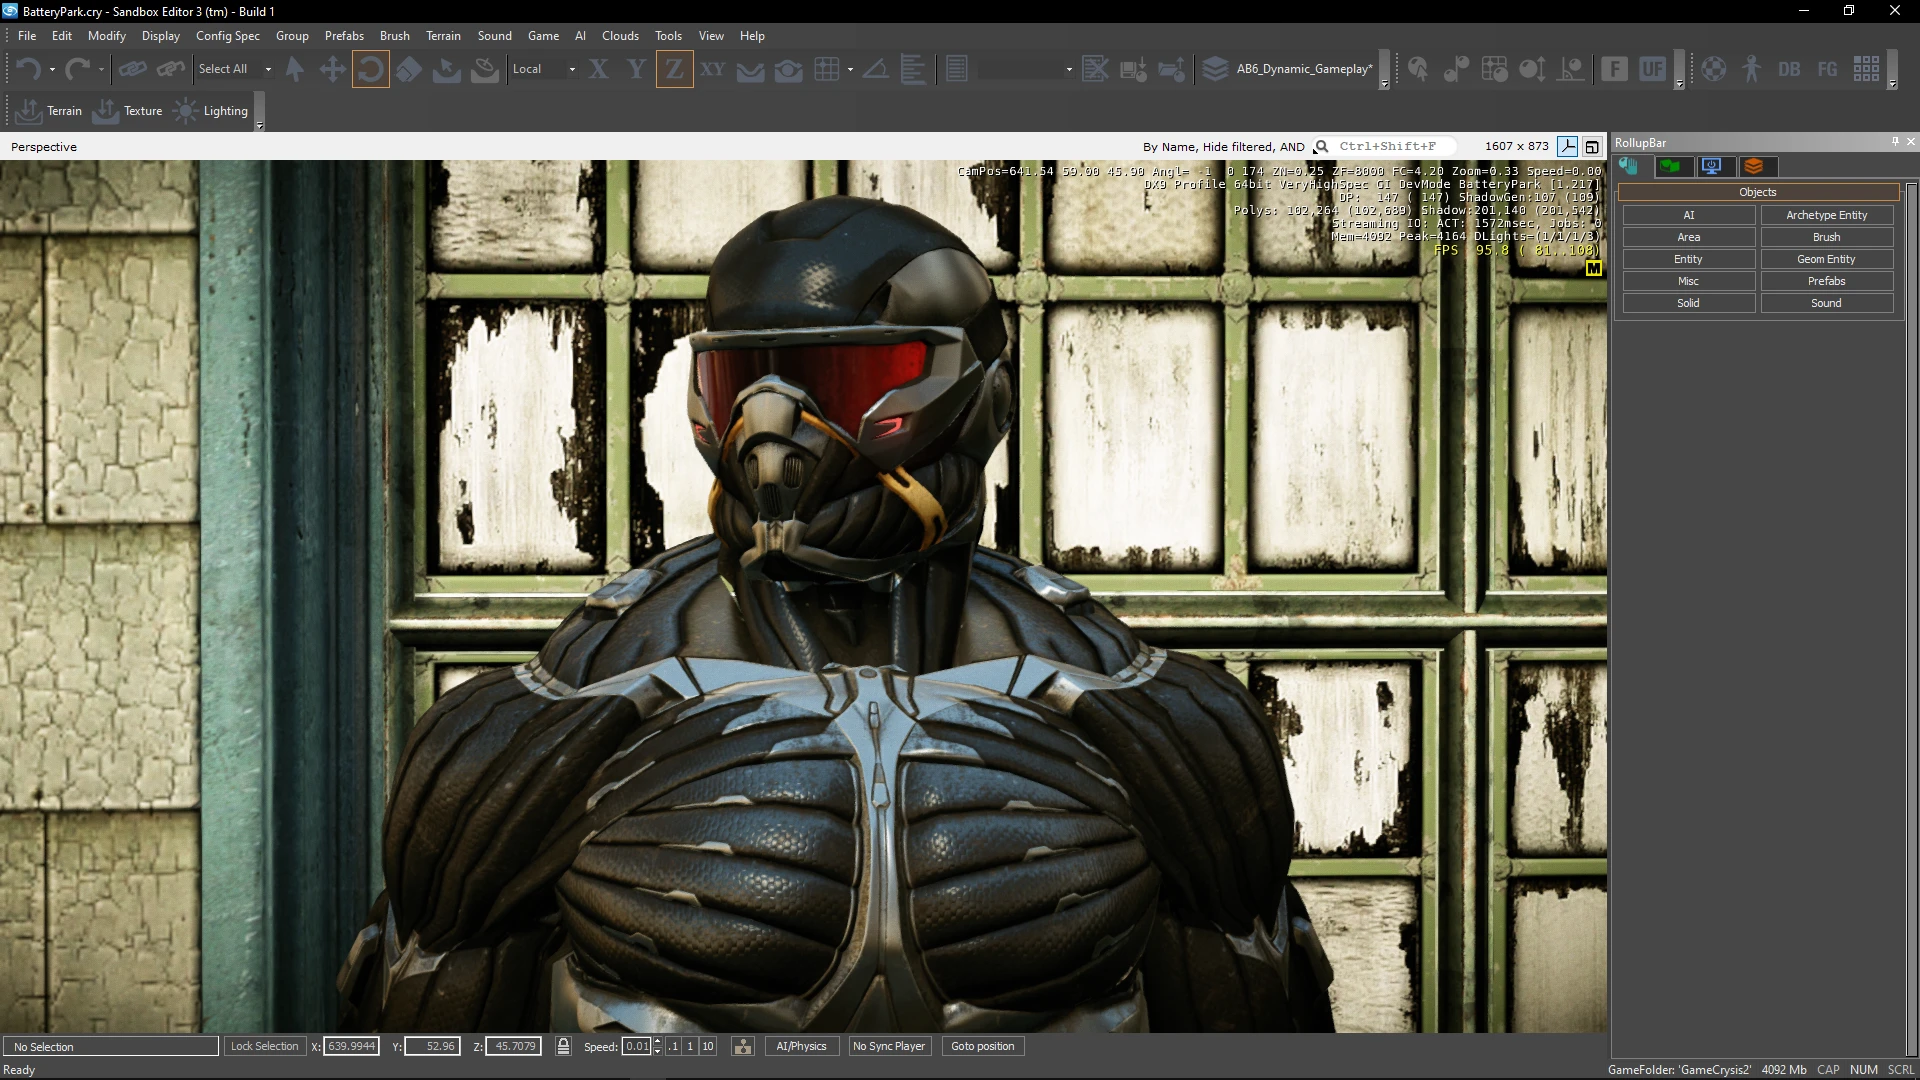Screen dimensions: 1920x1080
Task: Open the Flow Graph editor via FG icon
Action: (x=1827, y=69)
